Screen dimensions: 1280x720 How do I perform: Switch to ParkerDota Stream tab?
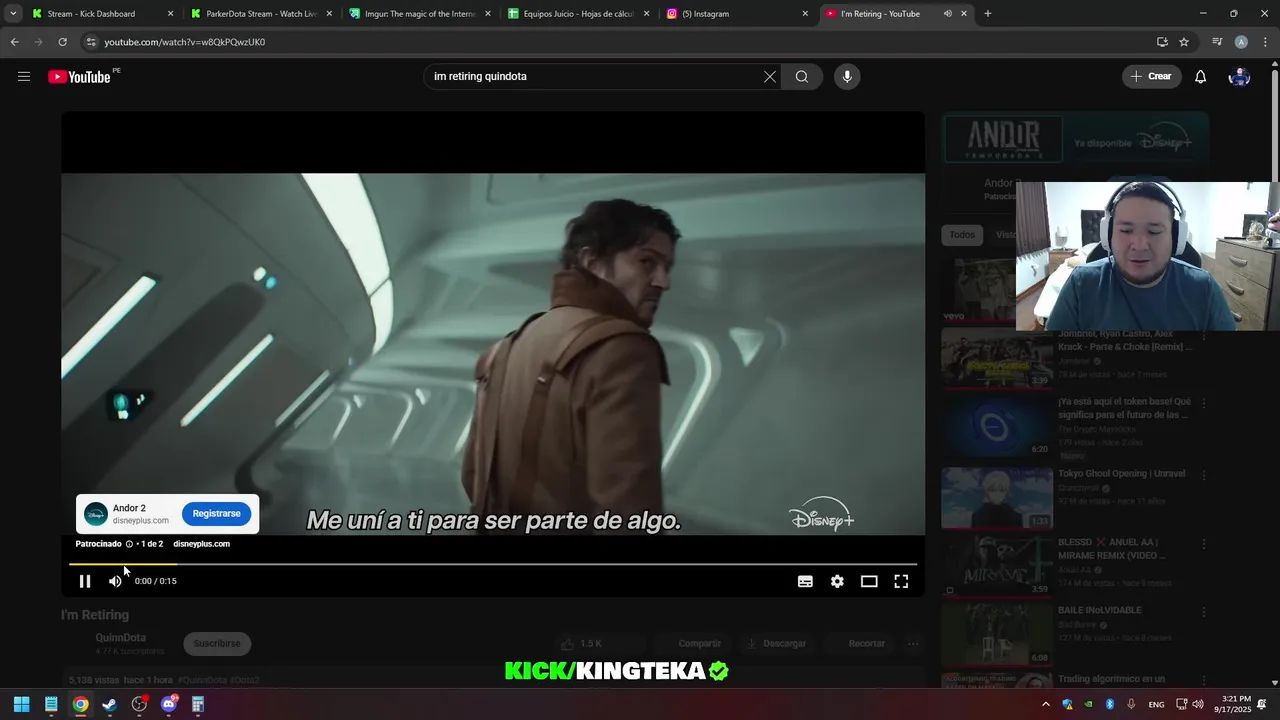click(x=261, y=14)
